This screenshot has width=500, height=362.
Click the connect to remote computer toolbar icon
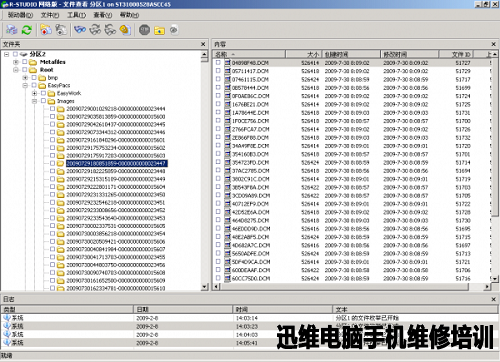coord(12,30)
